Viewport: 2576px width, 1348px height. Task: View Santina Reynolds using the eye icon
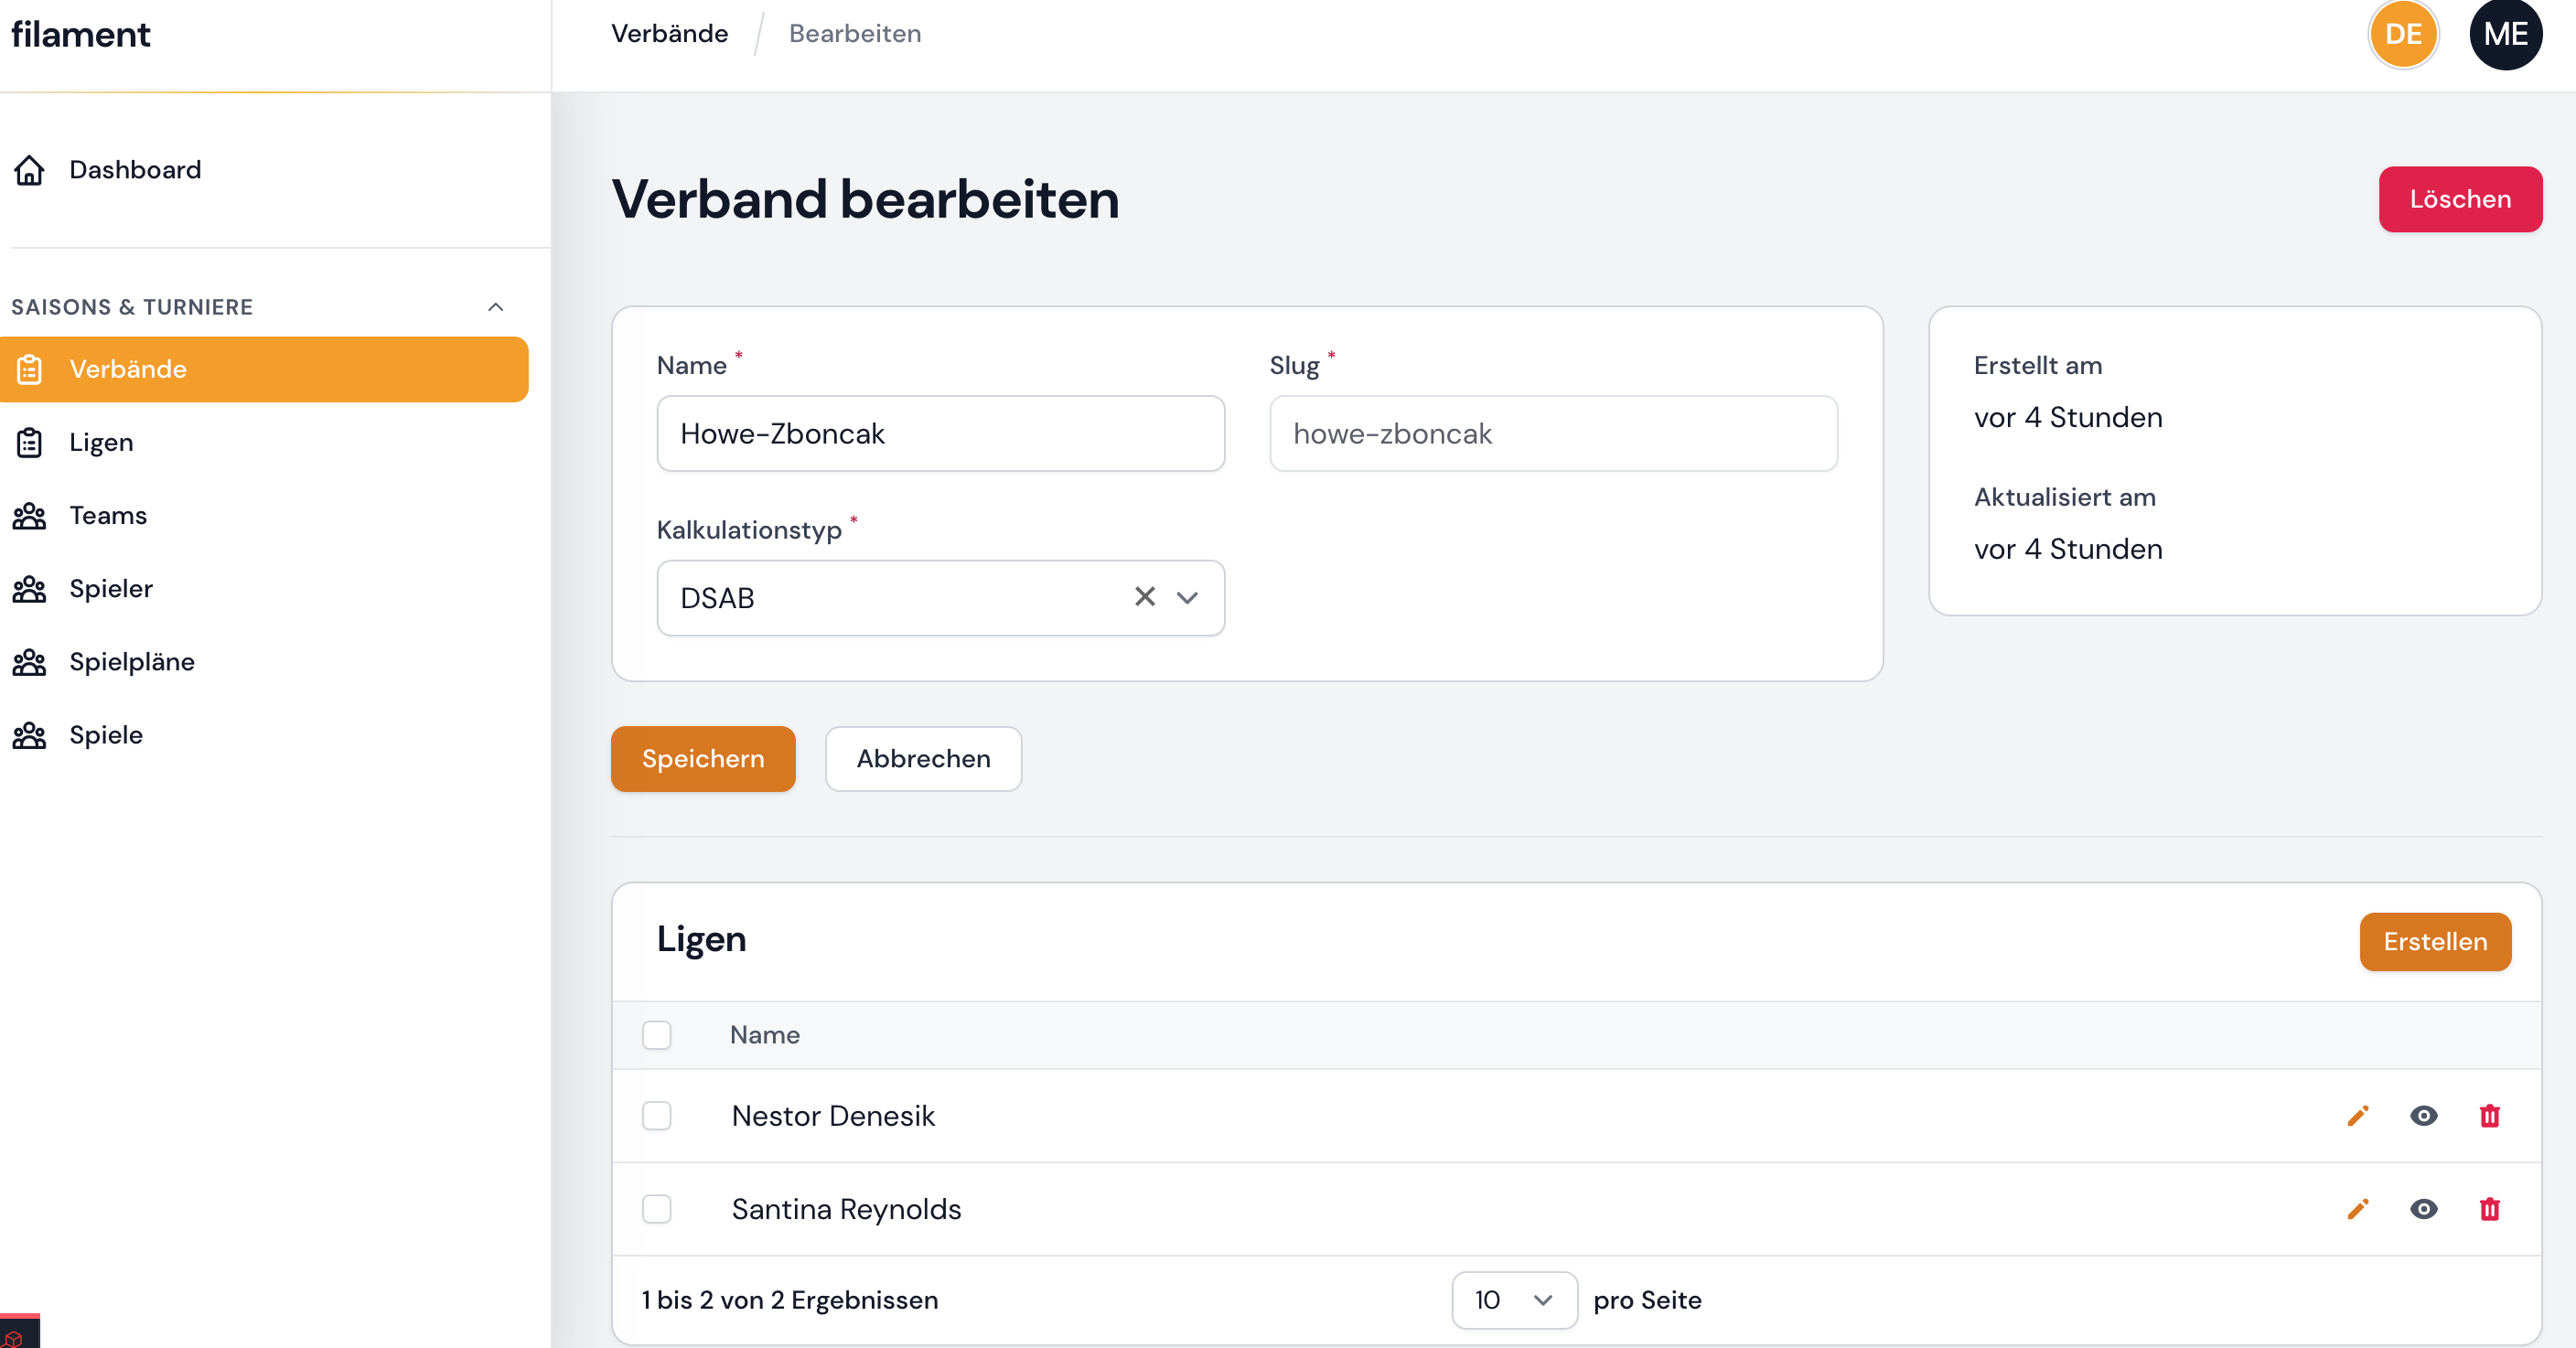point(2423,1210)
